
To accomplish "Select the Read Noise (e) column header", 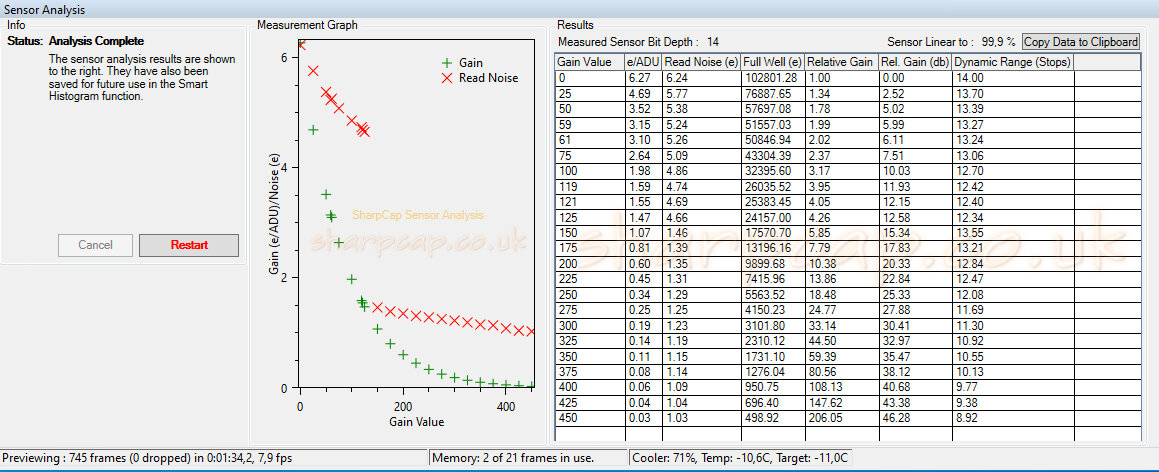I will (701, 62).
